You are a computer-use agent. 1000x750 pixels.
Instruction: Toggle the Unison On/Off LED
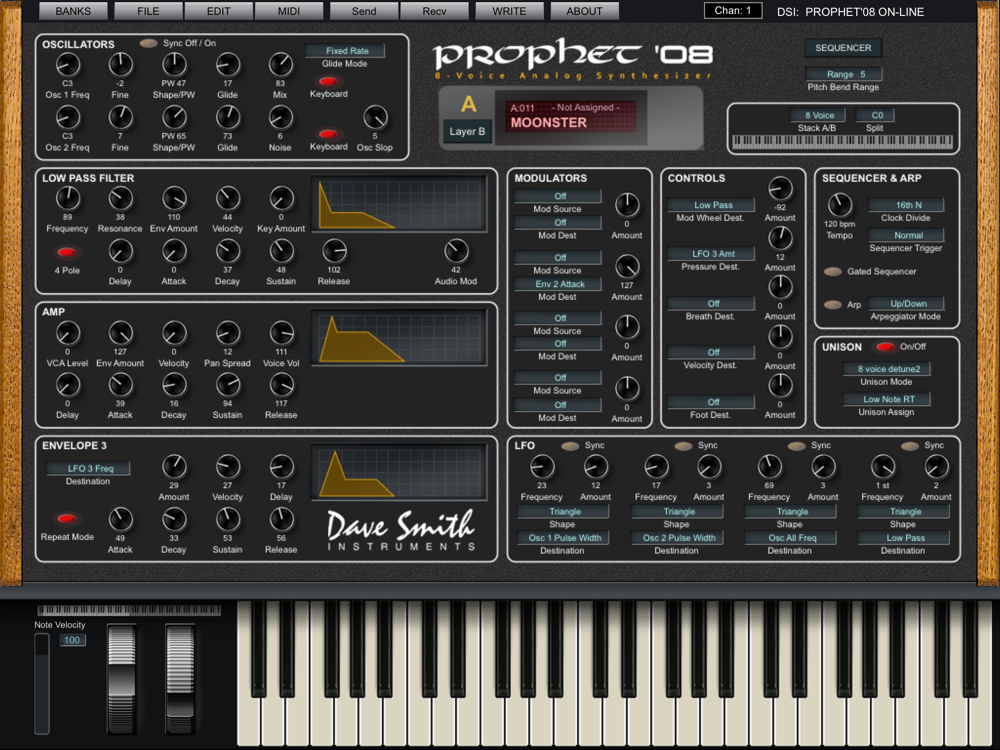pos(884,347)
